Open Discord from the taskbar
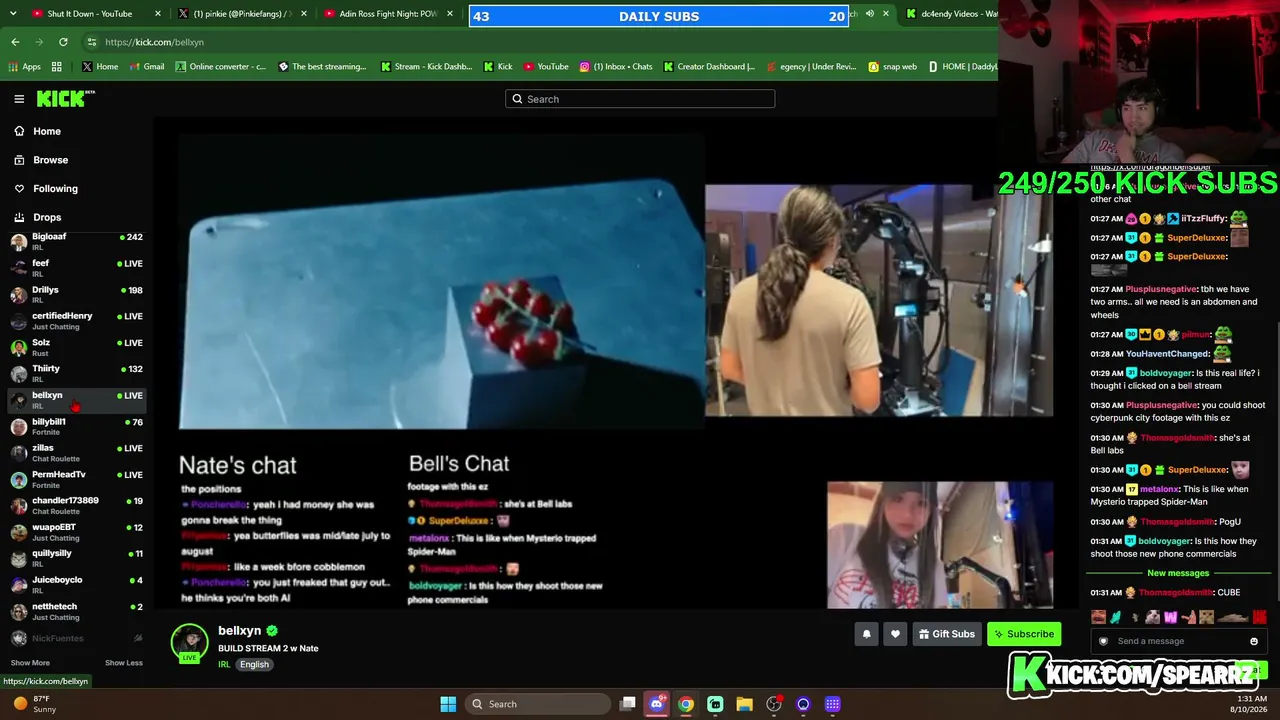The width and height of the screenshot is (1280, 720). coord(657,704)
